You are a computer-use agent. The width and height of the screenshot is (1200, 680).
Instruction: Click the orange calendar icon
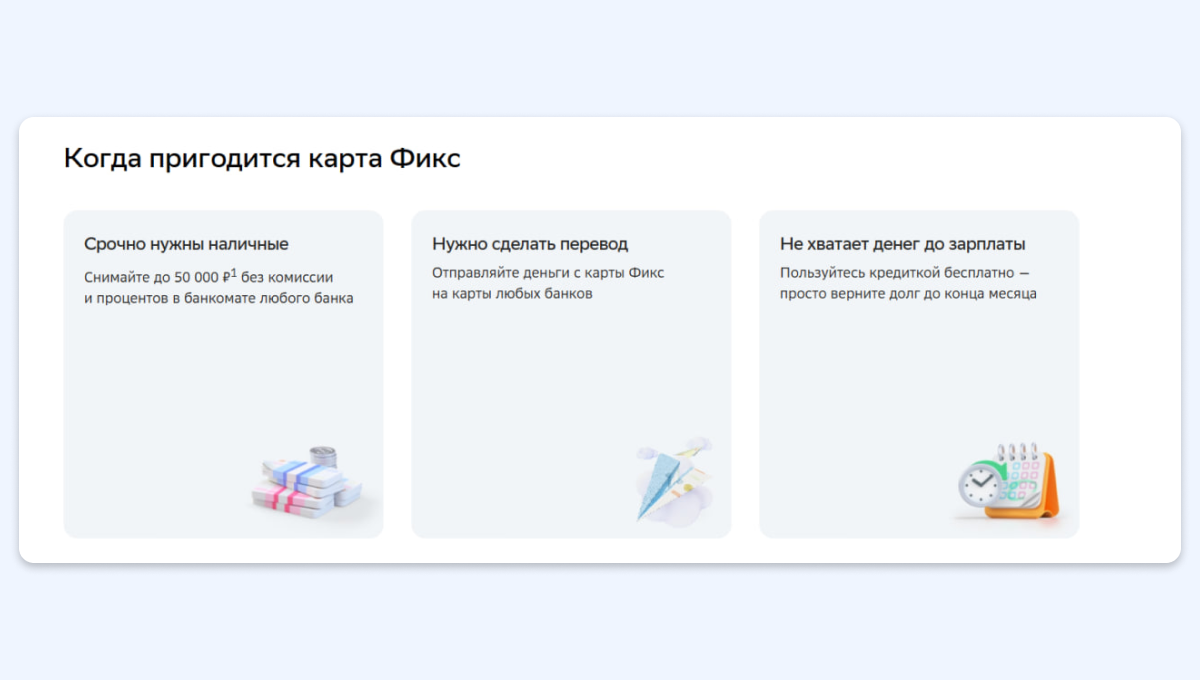(1022, 485)
